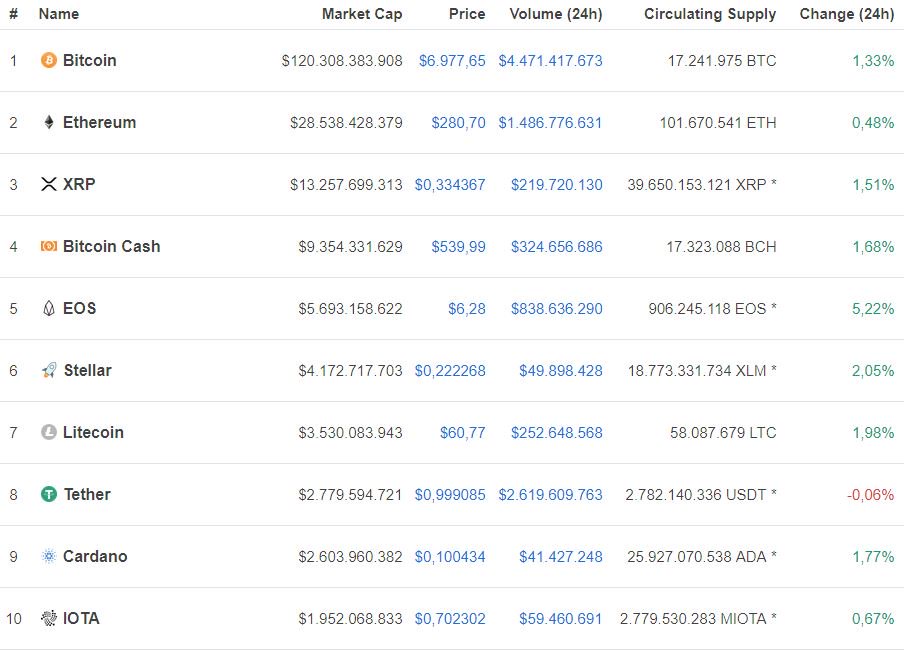Sort by the Volume (24h) column header

tap(556, 14)
